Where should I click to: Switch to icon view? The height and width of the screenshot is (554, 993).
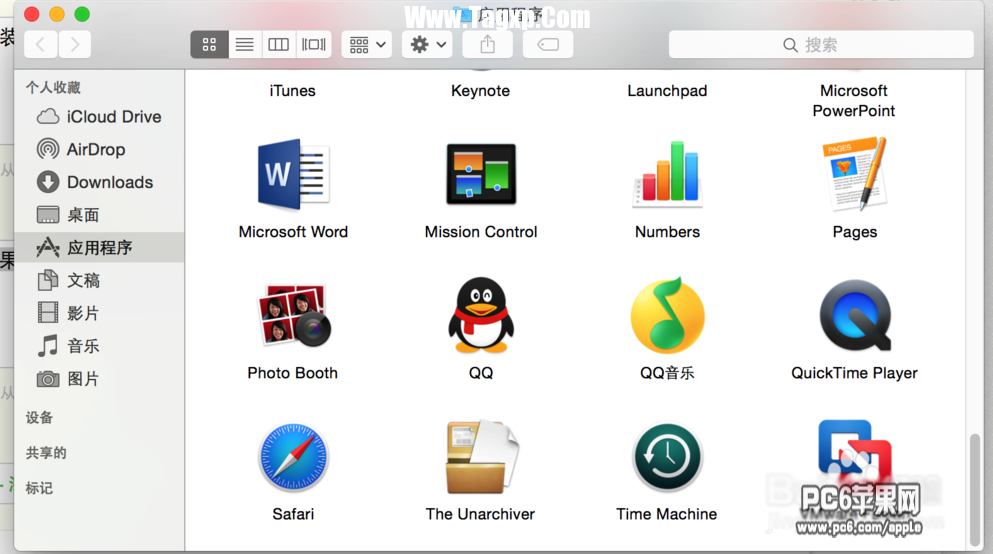pyautogui.click(x=210, y=44)
